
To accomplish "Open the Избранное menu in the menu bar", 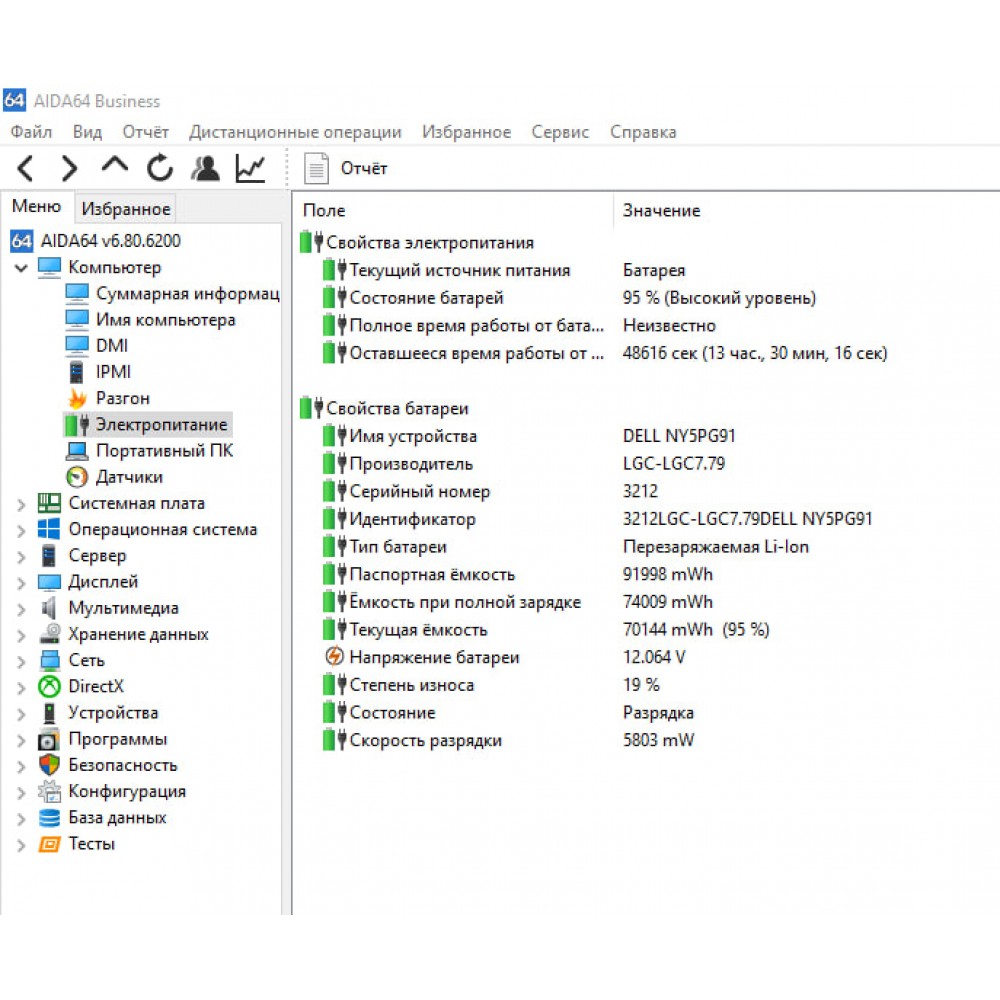I will tap(467, 132).
